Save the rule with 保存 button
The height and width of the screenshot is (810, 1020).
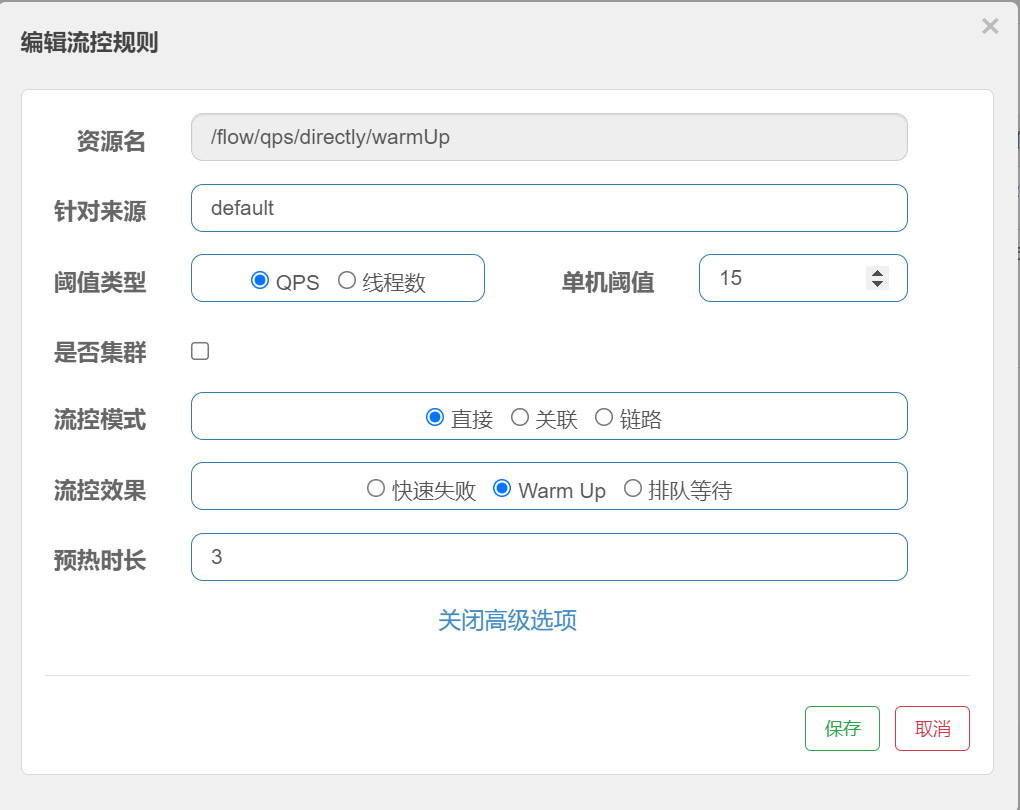tap(842, 729)
